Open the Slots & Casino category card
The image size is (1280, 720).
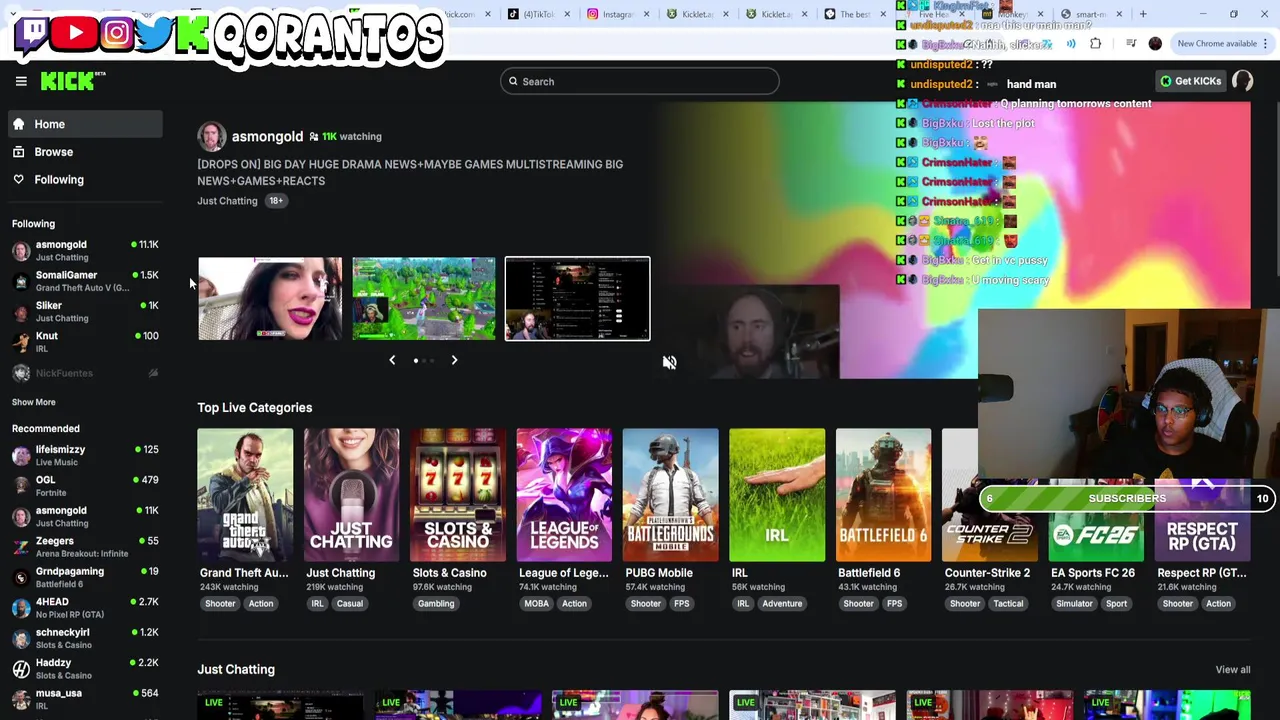click(x=458, y=495)
